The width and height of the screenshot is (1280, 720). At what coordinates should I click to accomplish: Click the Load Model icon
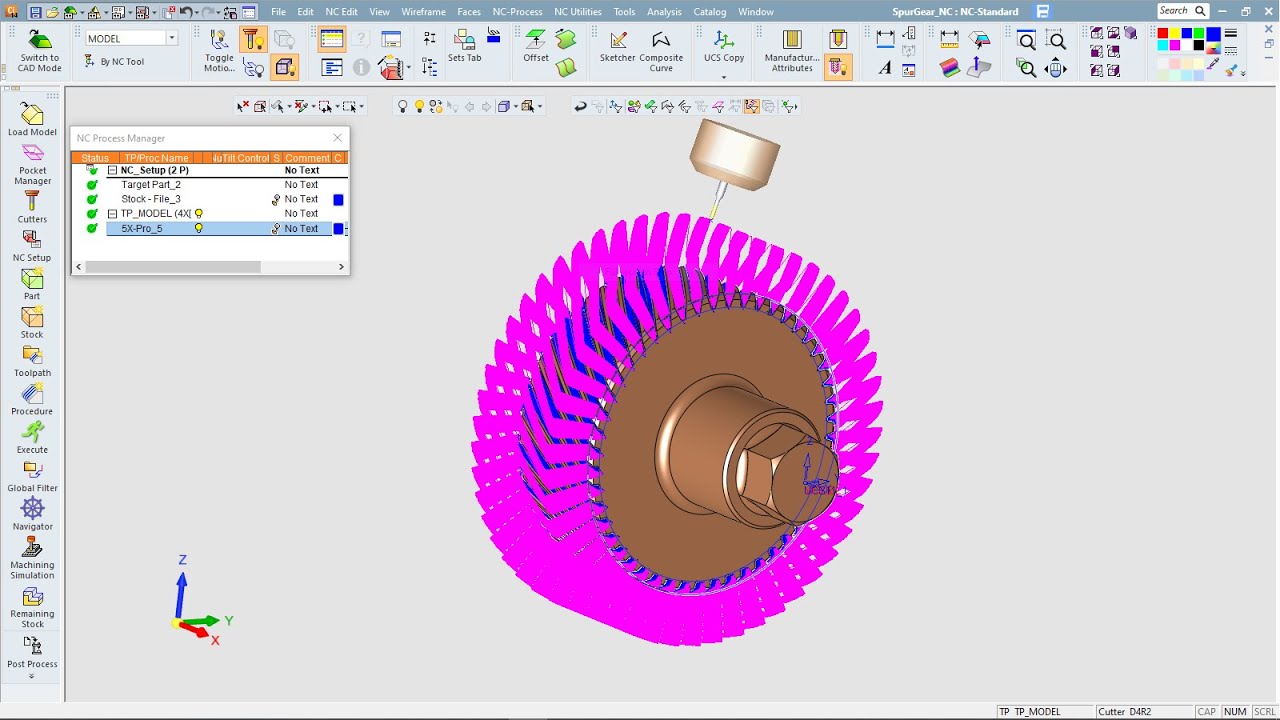(32, 114)
